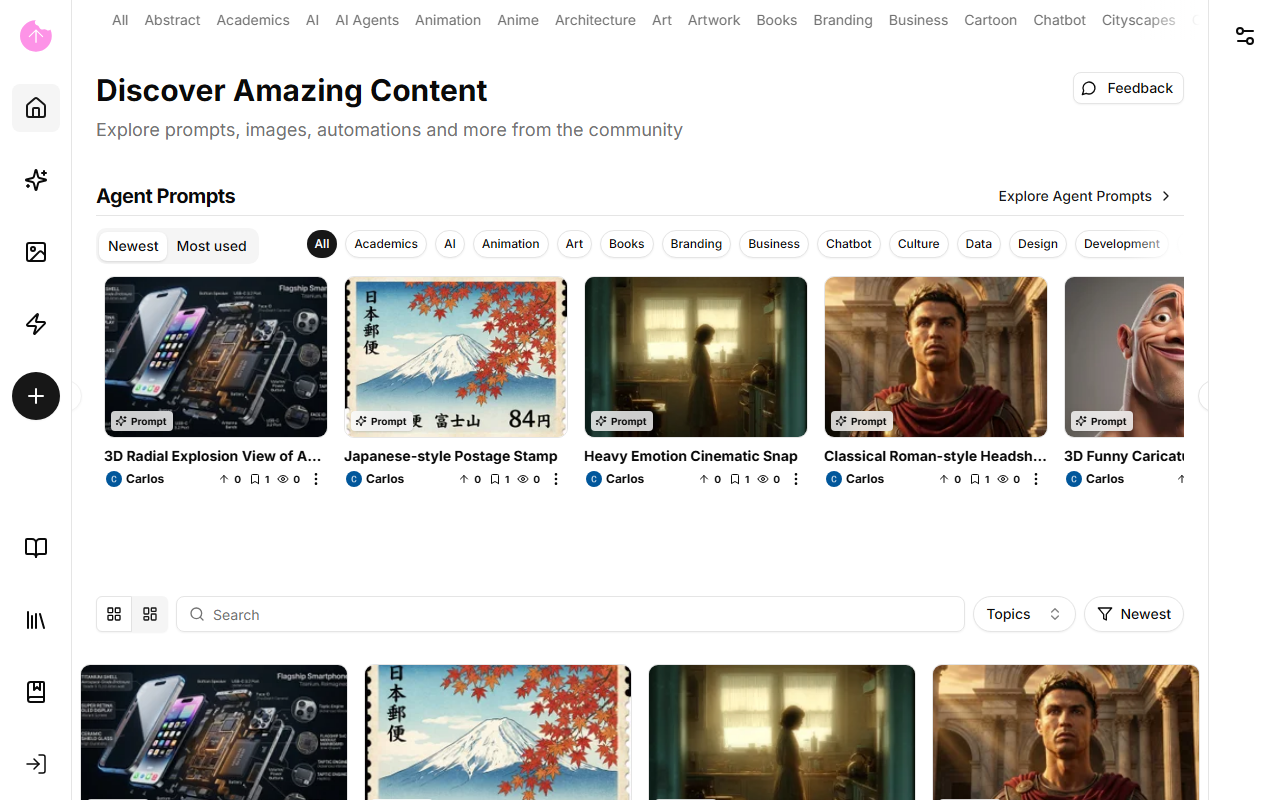Open the Home icon in sidebar
The height and width of the screenshot is (800, 1280).
tap(36, 108)
